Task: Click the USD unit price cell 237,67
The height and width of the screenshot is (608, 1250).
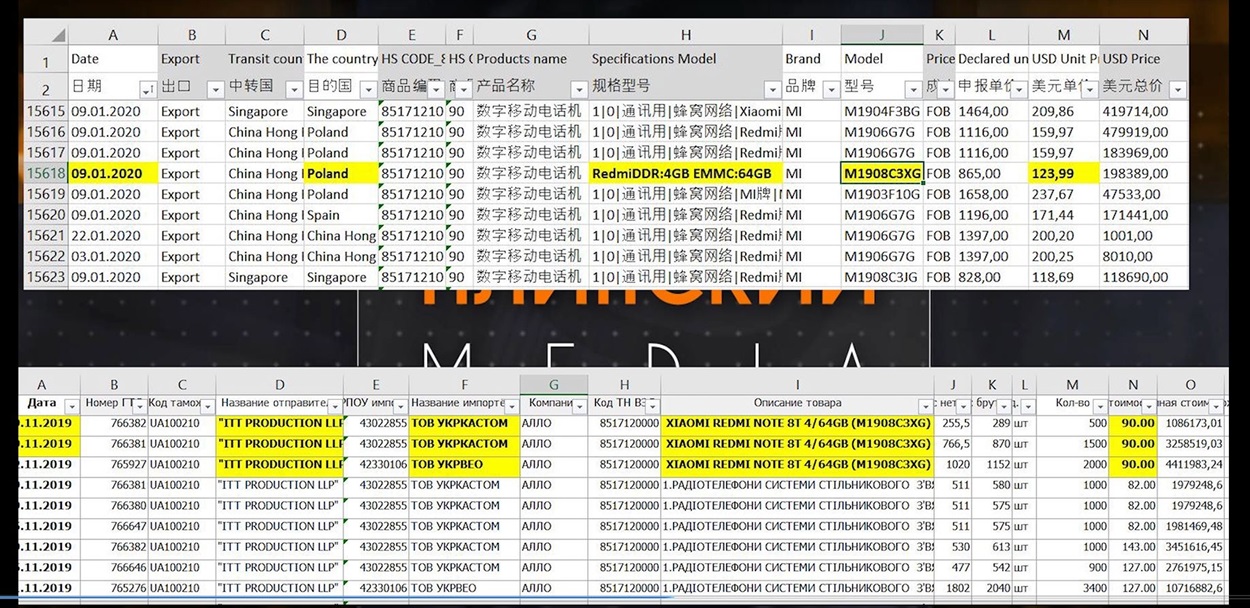Action: click(x=1064, y=194)
